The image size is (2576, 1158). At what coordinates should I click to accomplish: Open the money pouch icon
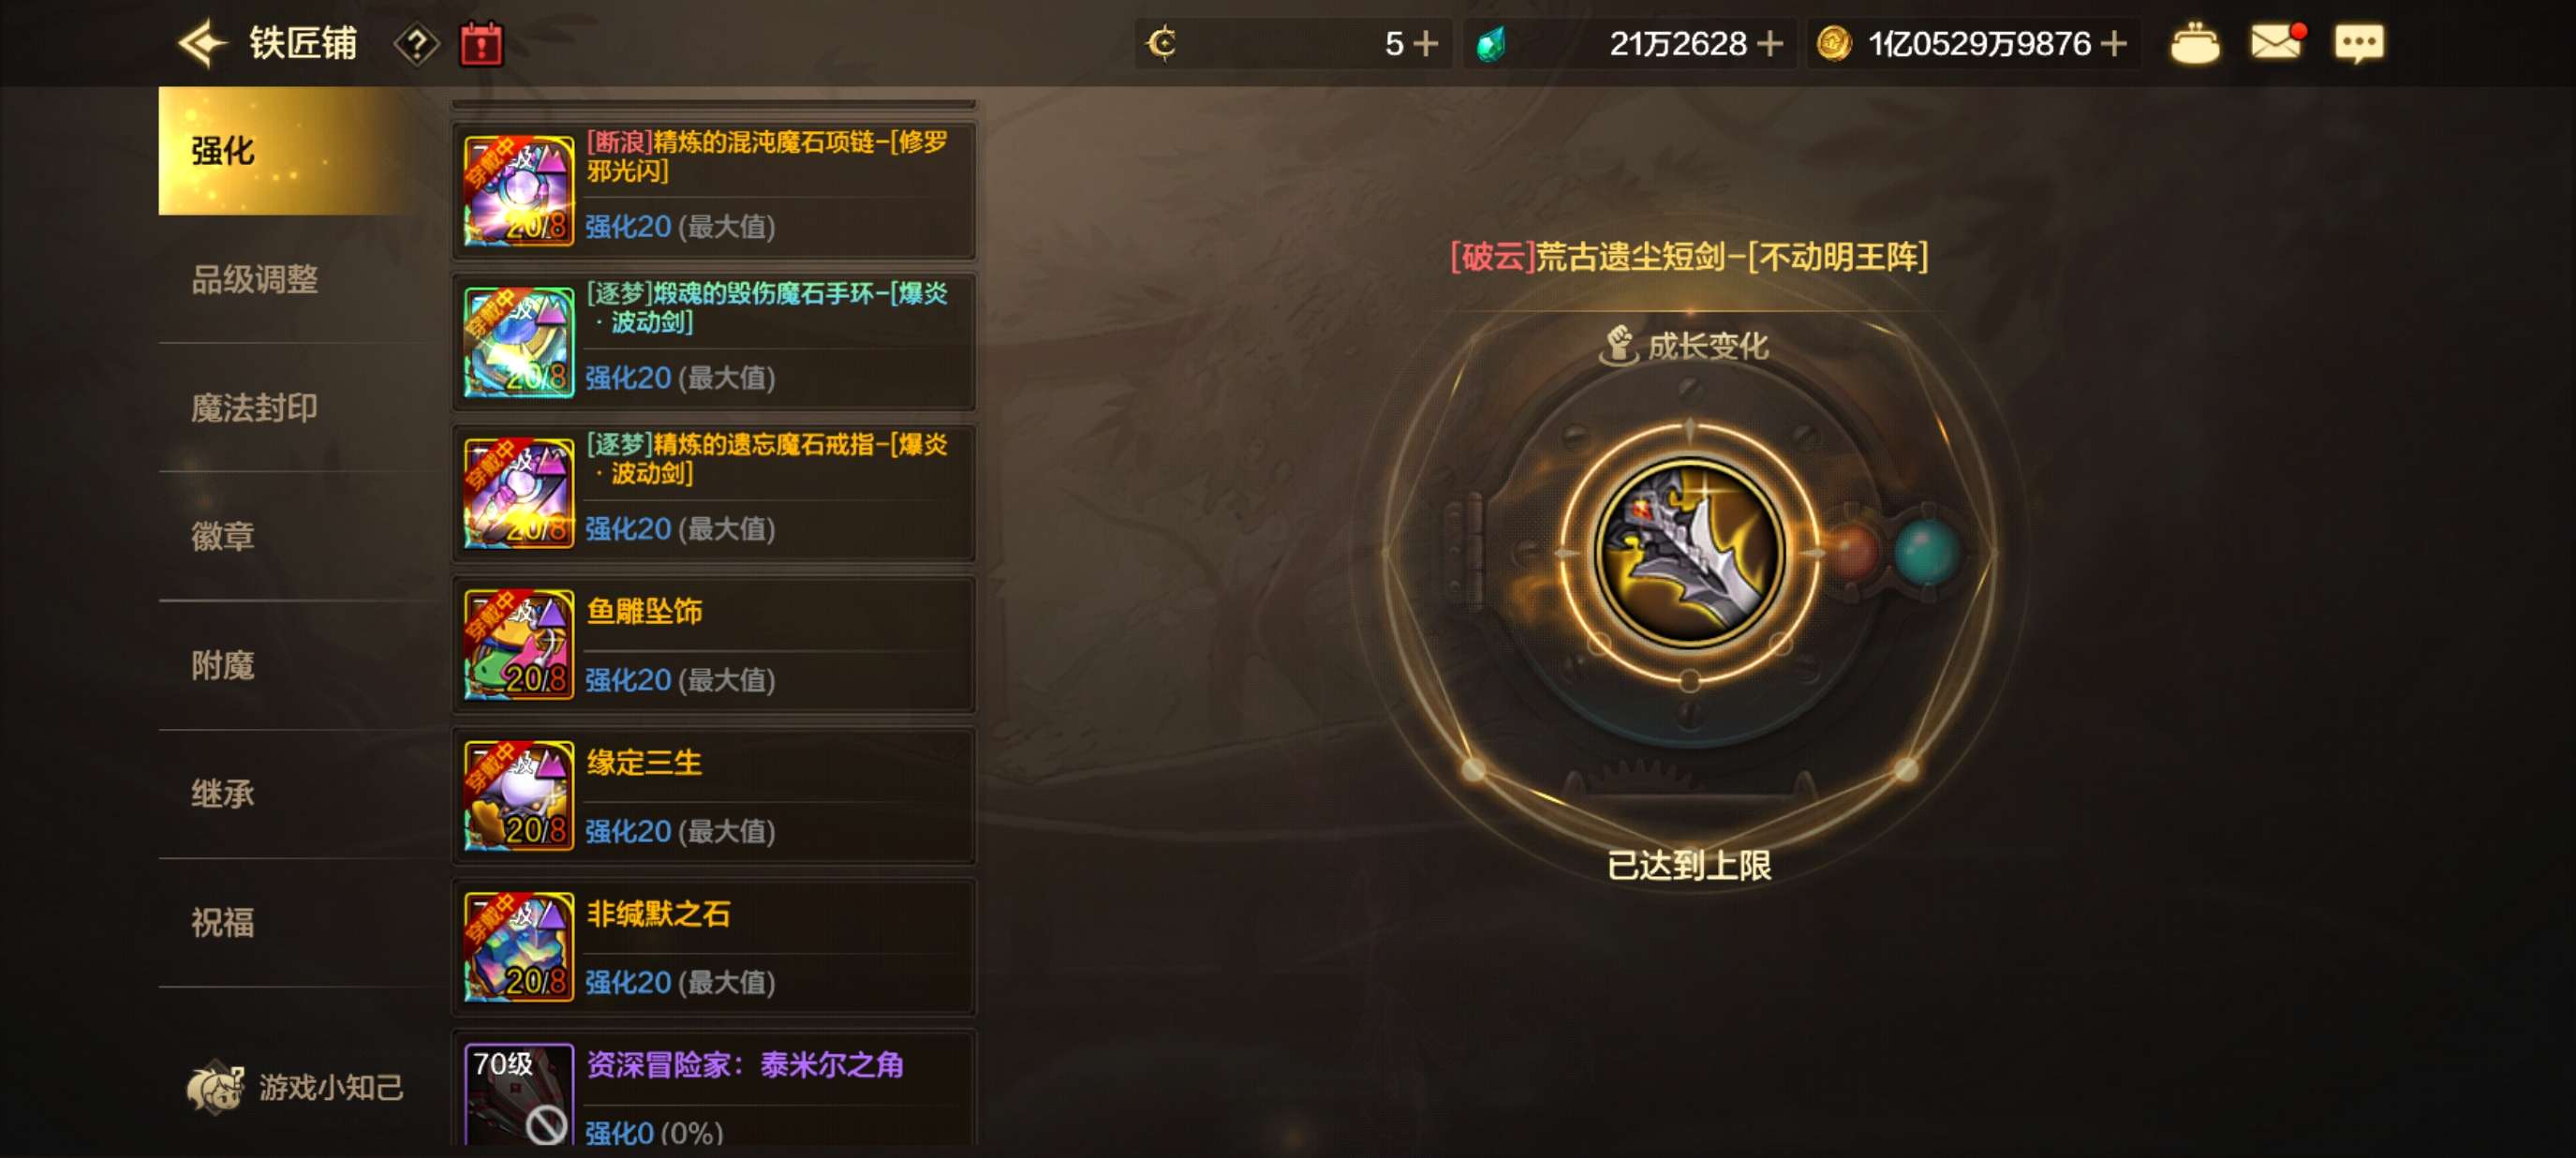[x=2194, y=44]
